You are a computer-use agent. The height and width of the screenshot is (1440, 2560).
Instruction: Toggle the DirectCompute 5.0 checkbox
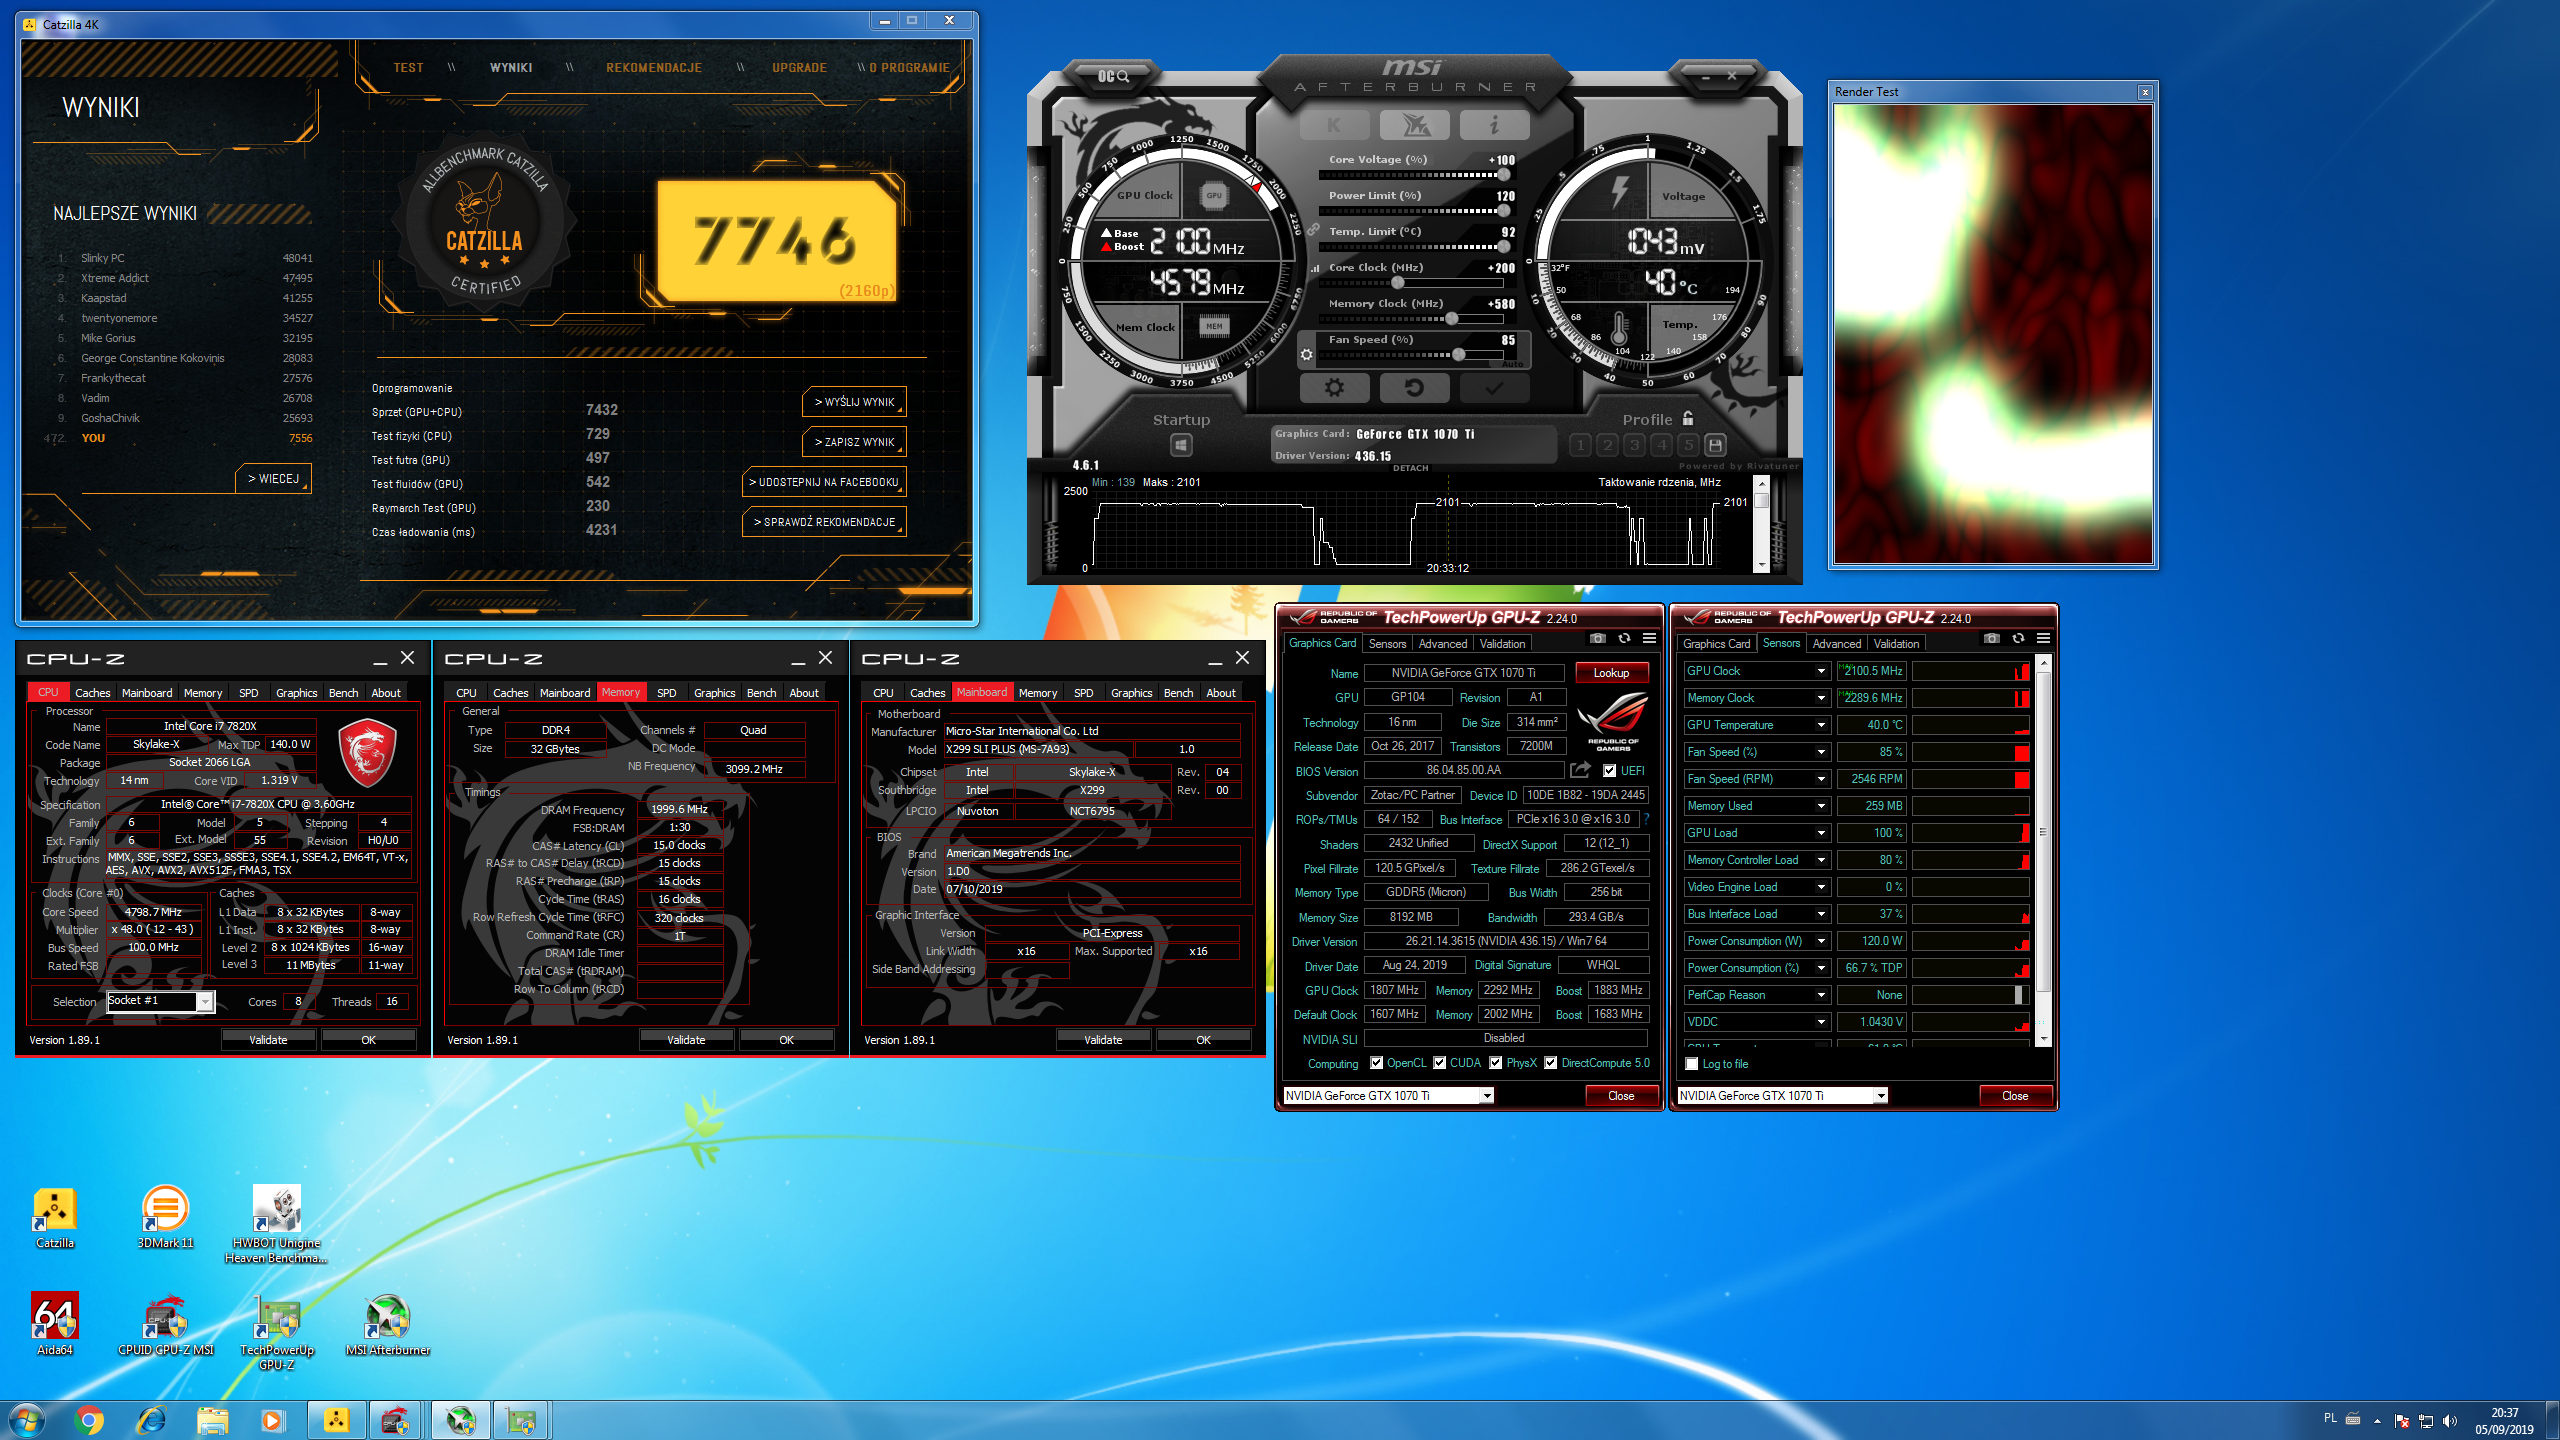(x=1551, y=1063)
